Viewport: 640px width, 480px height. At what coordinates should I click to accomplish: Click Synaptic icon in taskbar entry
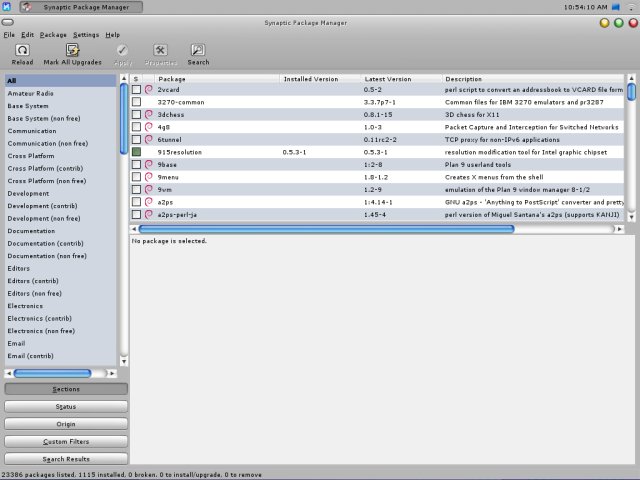[x=27, y=7]
